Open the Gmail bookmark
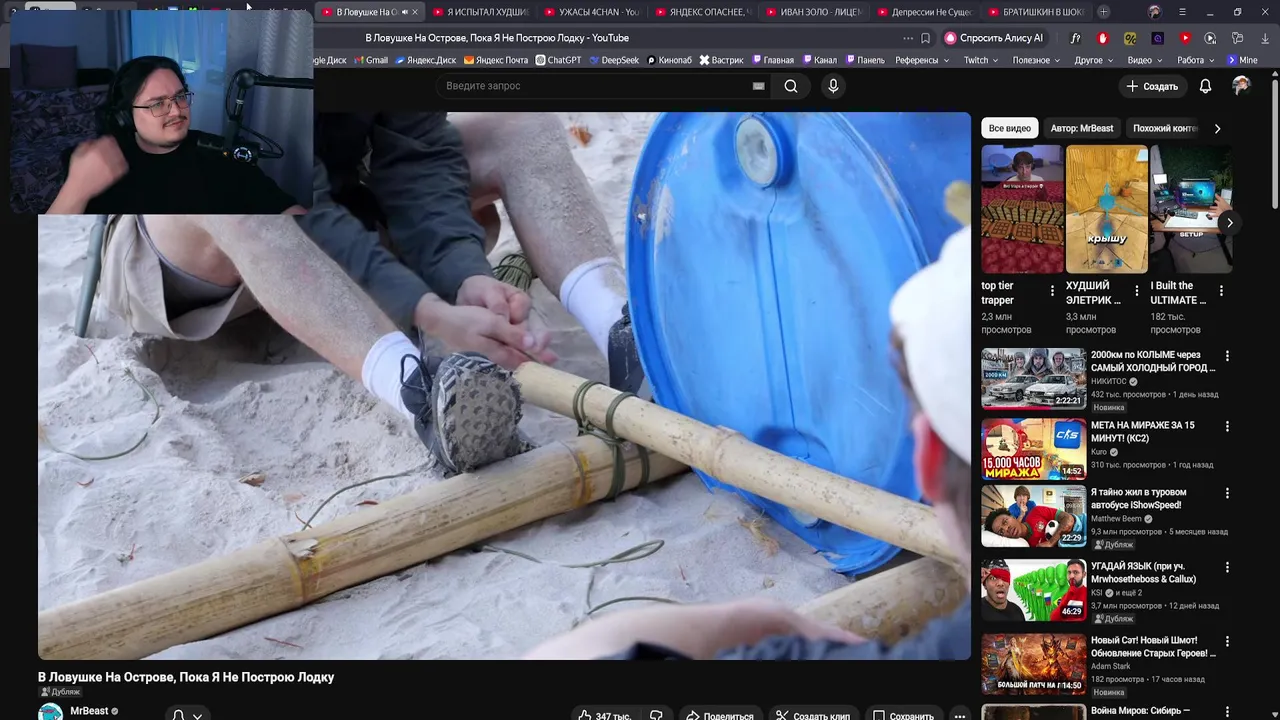 (x=370, y=60)
